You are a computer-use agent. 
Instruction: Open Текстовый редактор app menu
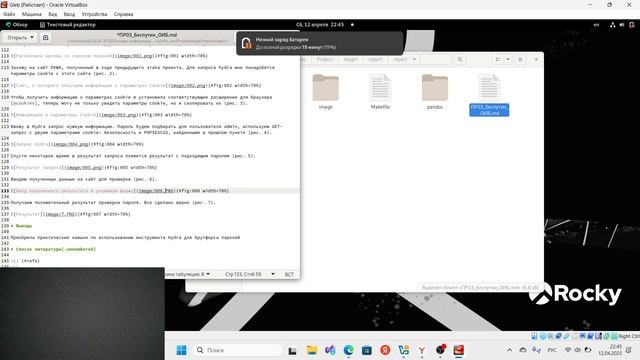68,25
